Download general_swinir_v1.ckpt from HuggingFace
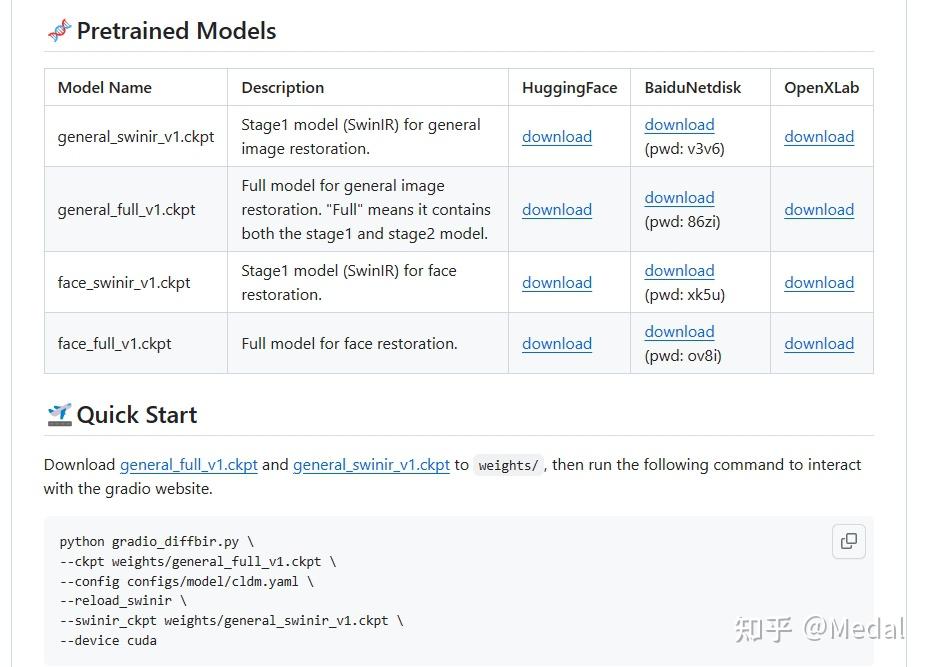929x667 pixels. [x=557, y=137]
